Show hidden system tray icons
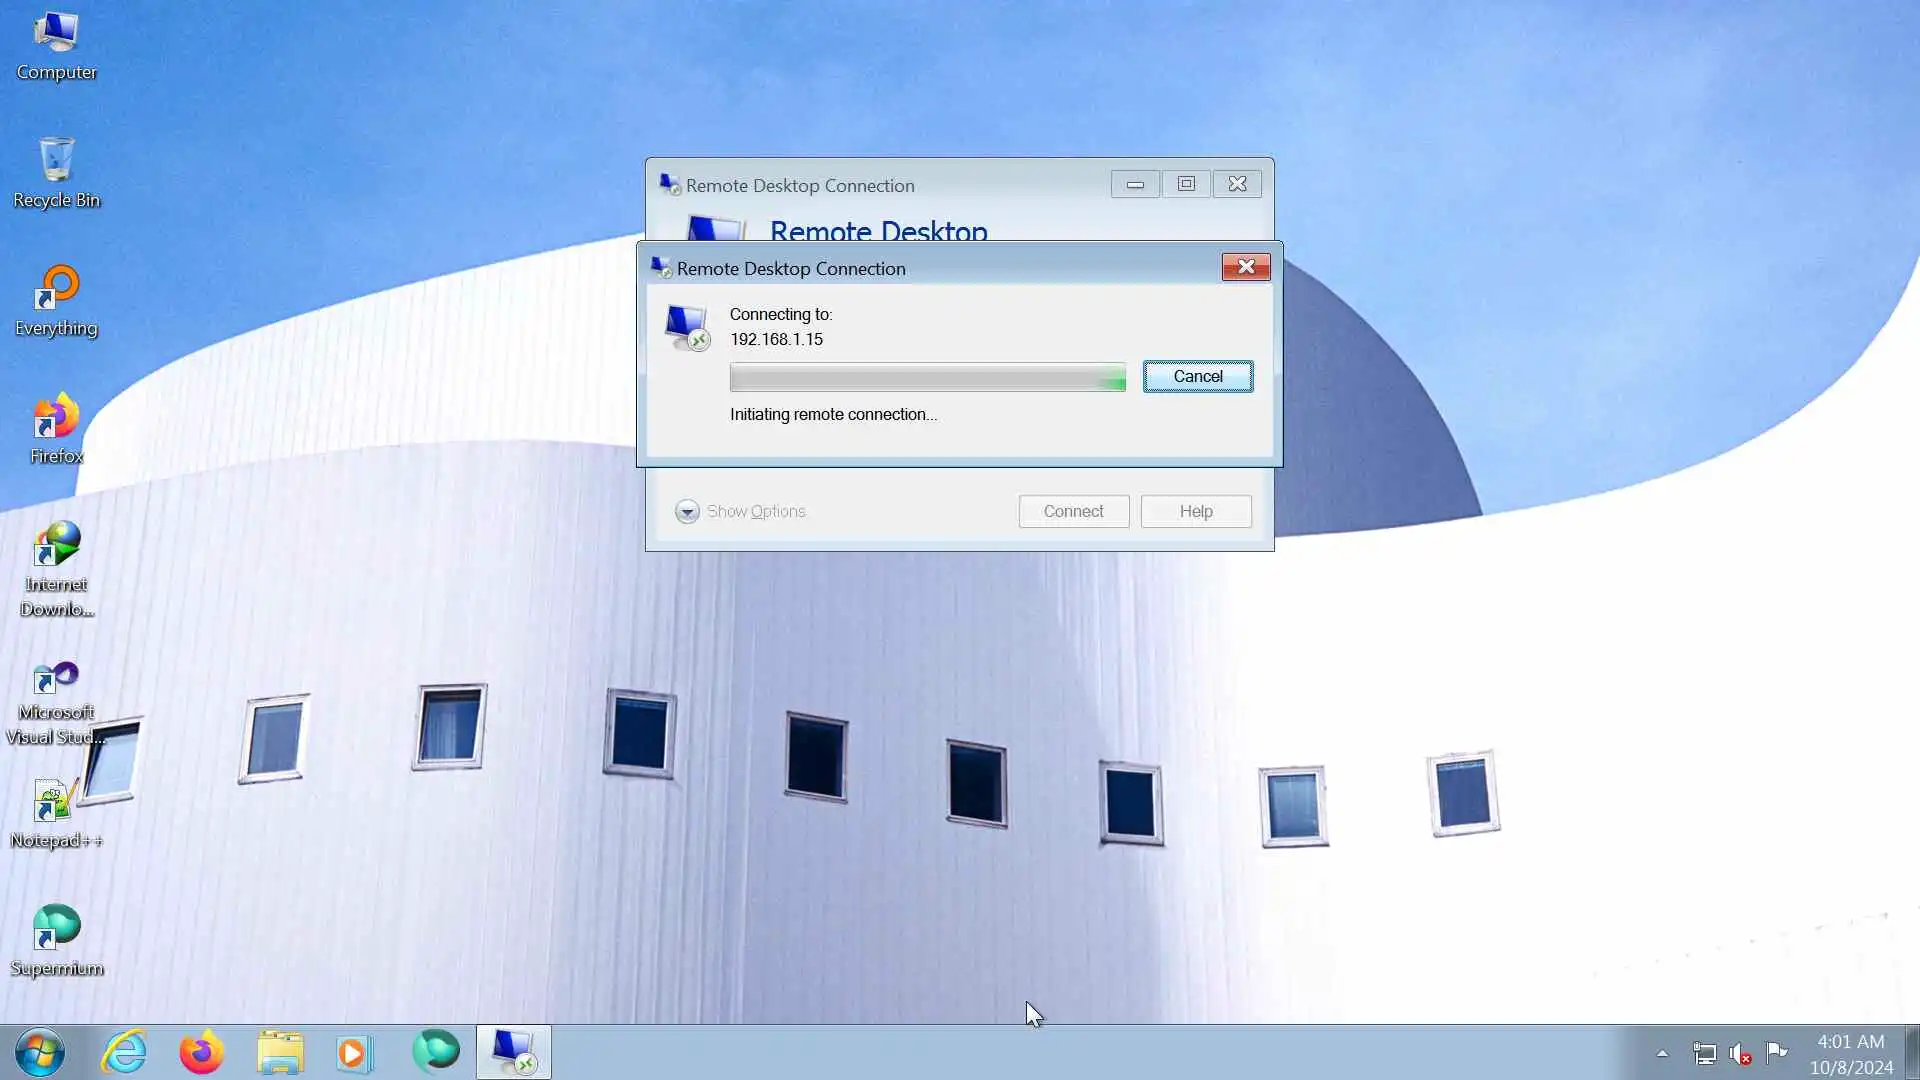The height and width of the screenshot is (1080, 1920). click(1662, 1053)
